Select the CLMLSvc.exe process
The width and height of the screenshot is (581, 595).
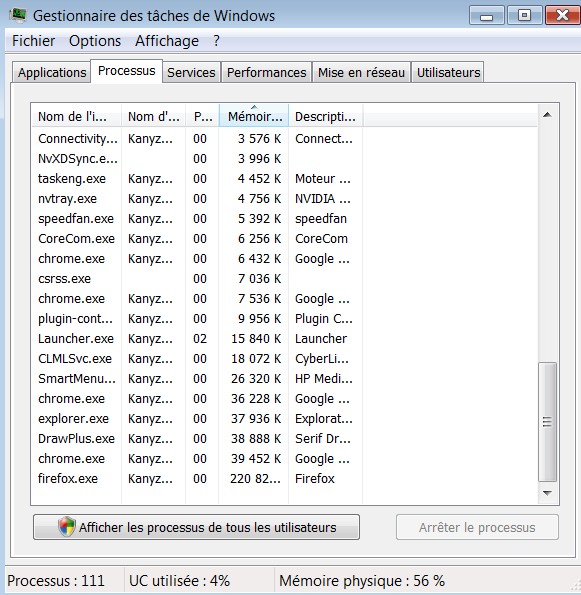(197, 359)
